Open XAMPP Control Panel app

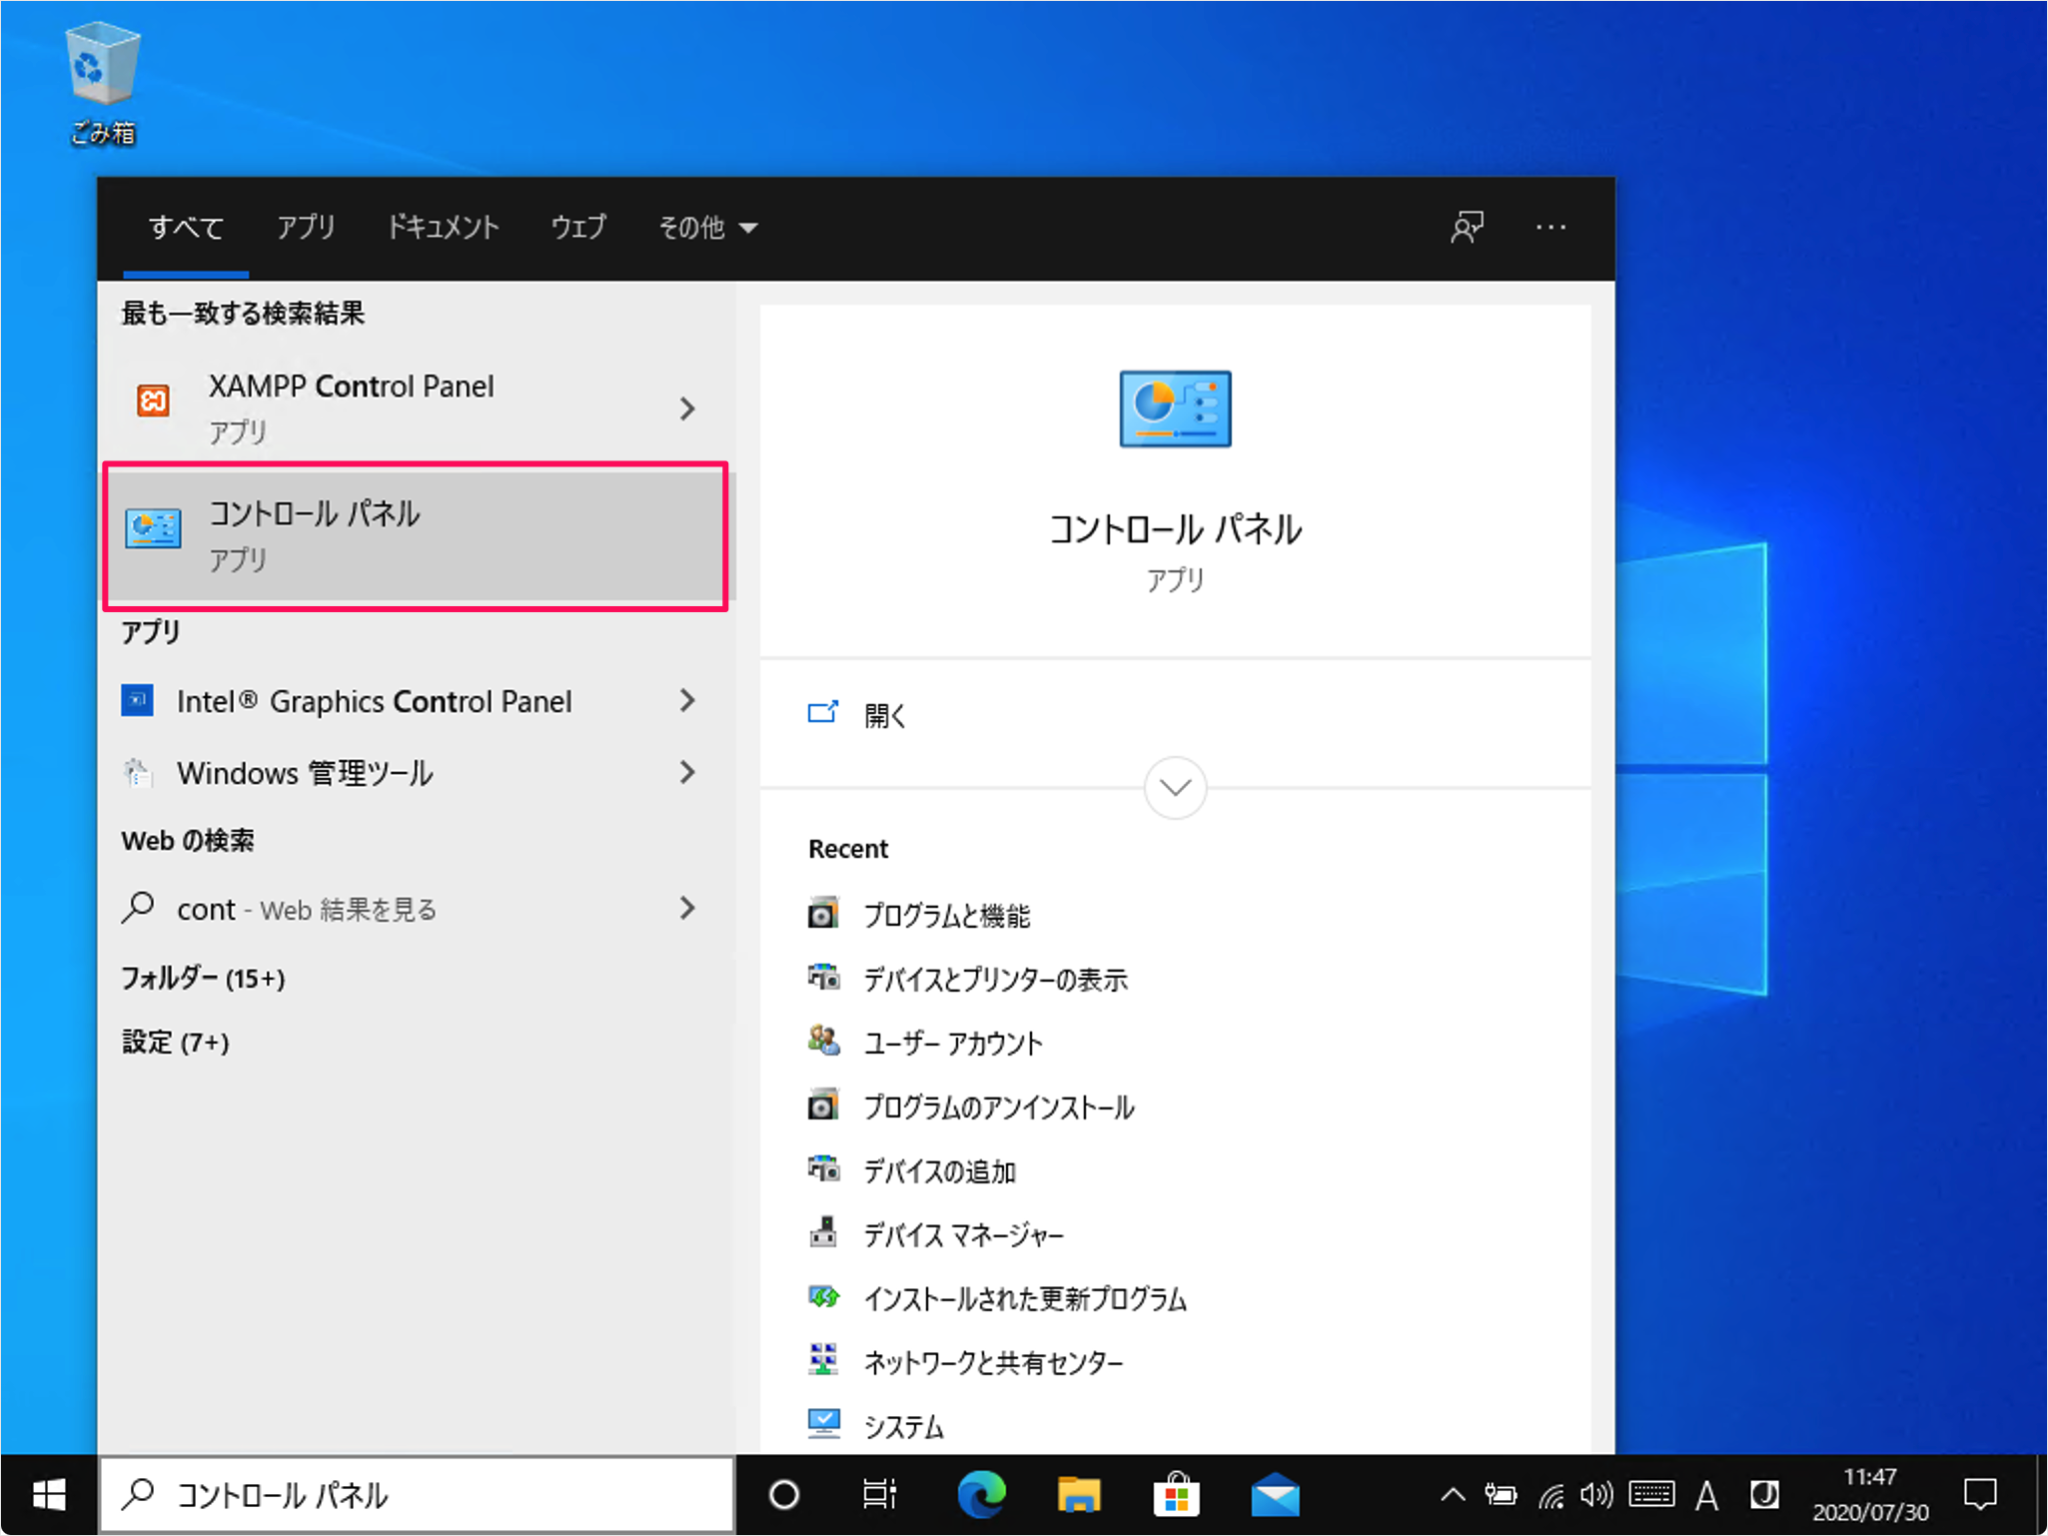[350, 405]
